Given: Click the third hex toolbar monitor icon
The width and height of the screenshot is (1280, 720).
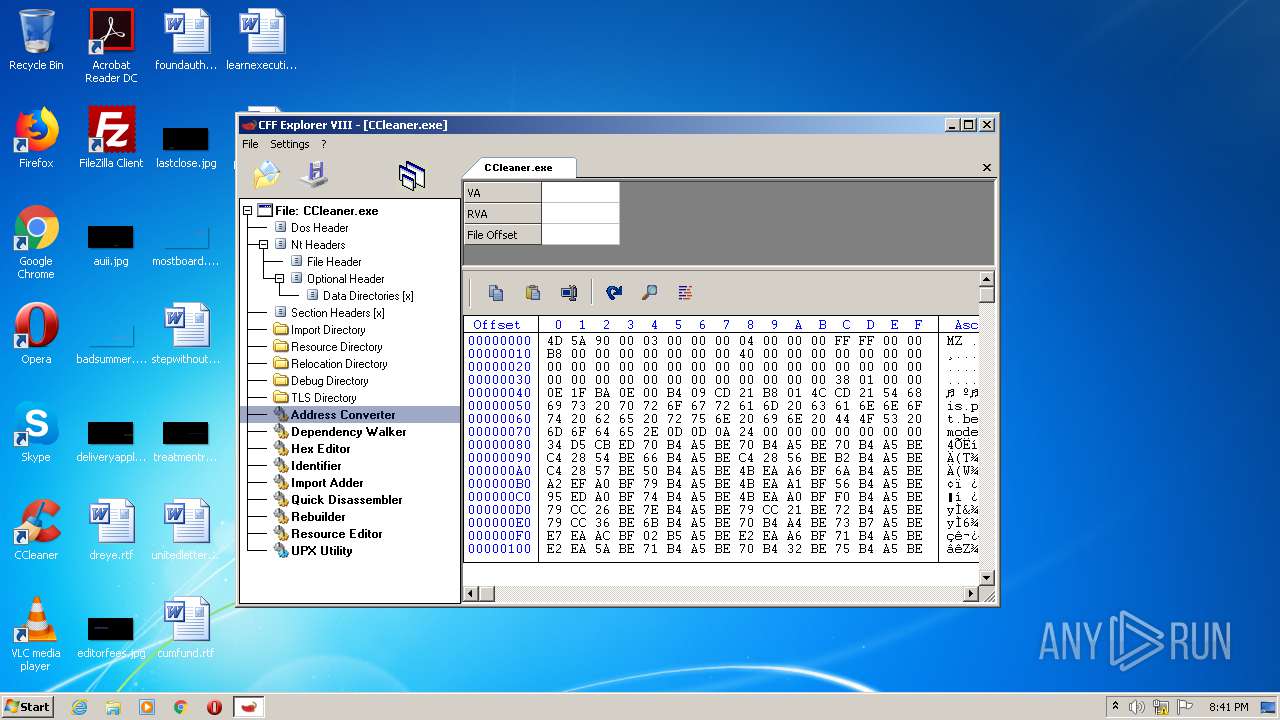Looking at the screenshot, I should pyautogui.click(x=569, y=293).
